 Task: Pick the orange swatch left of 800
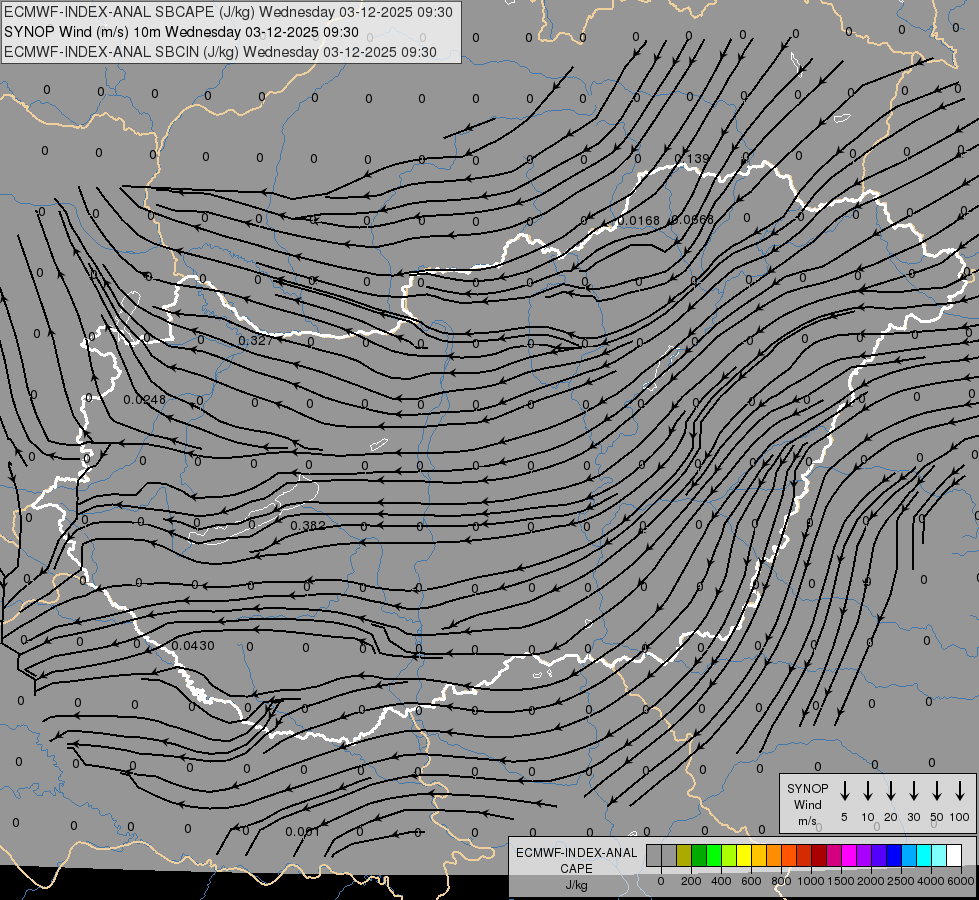(774, 855)
